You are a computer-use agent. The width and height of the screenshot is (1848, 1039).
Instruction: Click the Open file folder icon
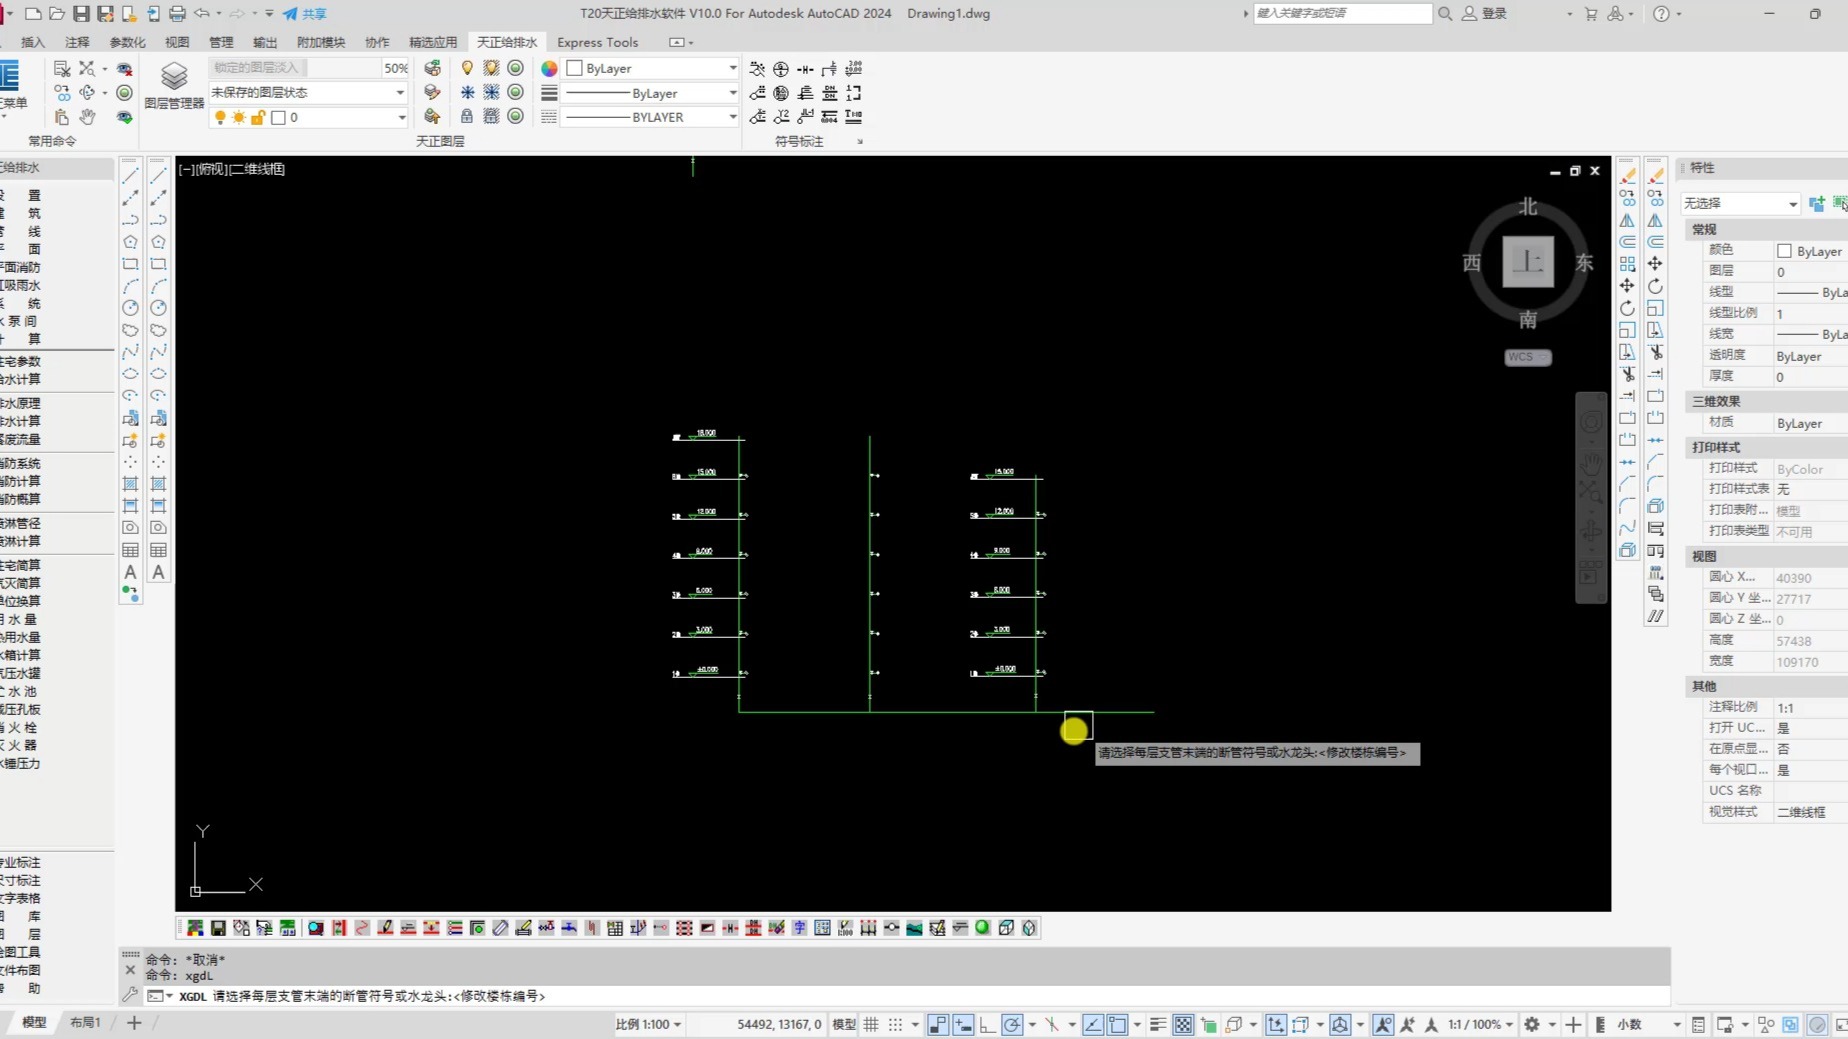coord(57,14)
